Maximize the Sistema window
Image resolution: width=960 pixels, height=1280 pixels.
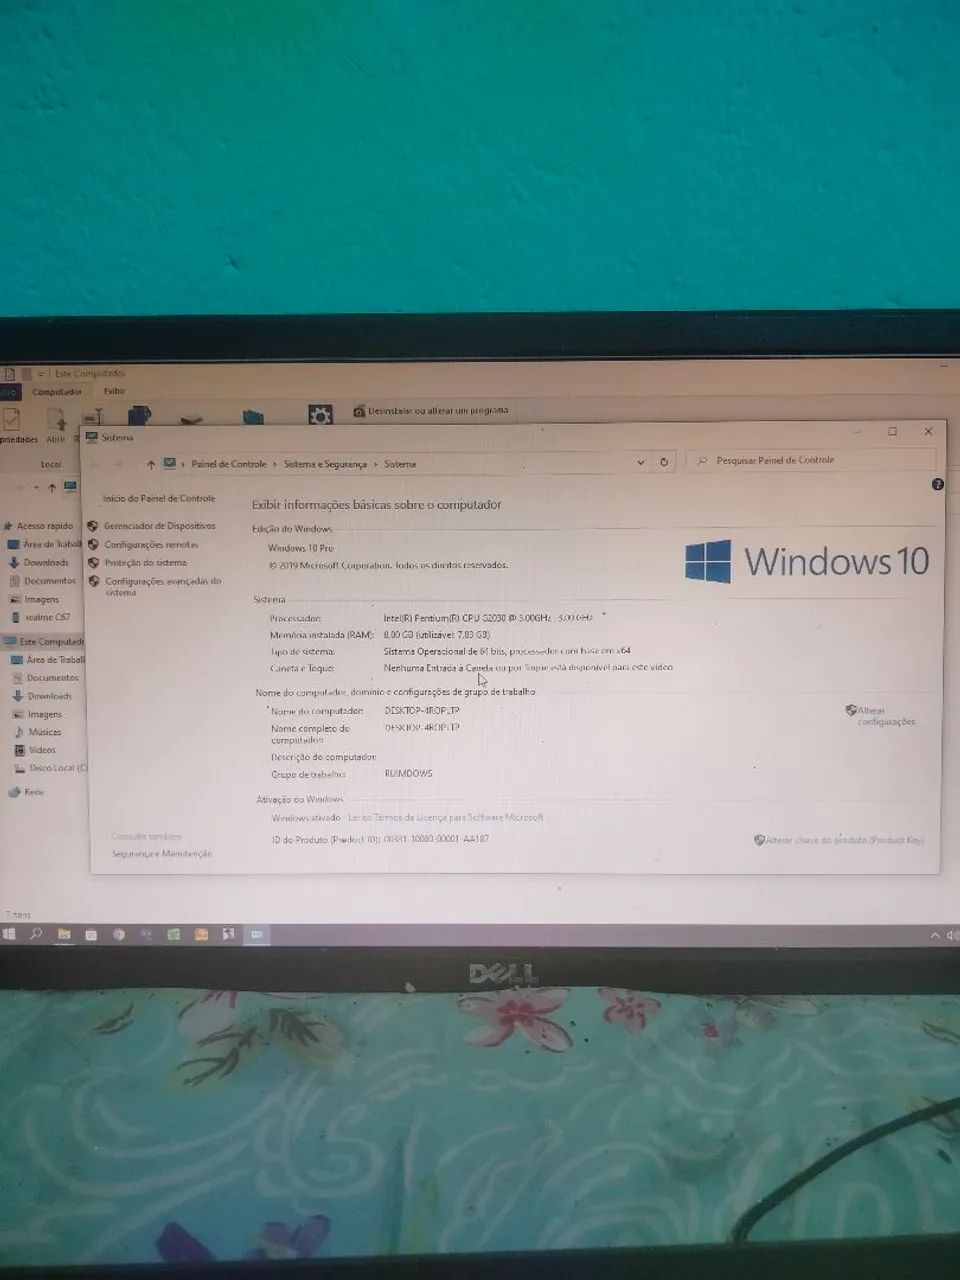[892, 432]
